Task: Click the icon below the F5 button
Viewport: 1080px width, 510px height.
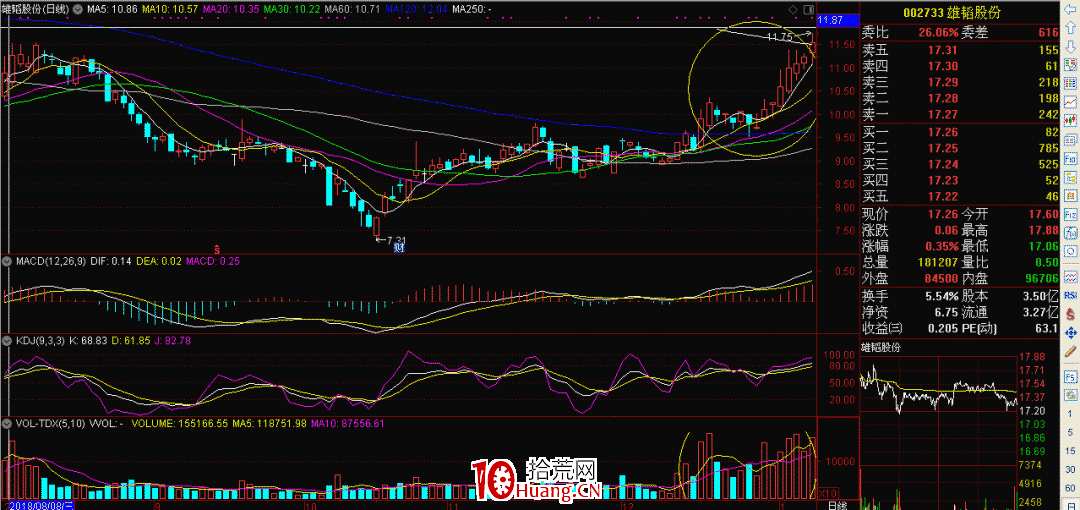Action: tap(1070, 395)
